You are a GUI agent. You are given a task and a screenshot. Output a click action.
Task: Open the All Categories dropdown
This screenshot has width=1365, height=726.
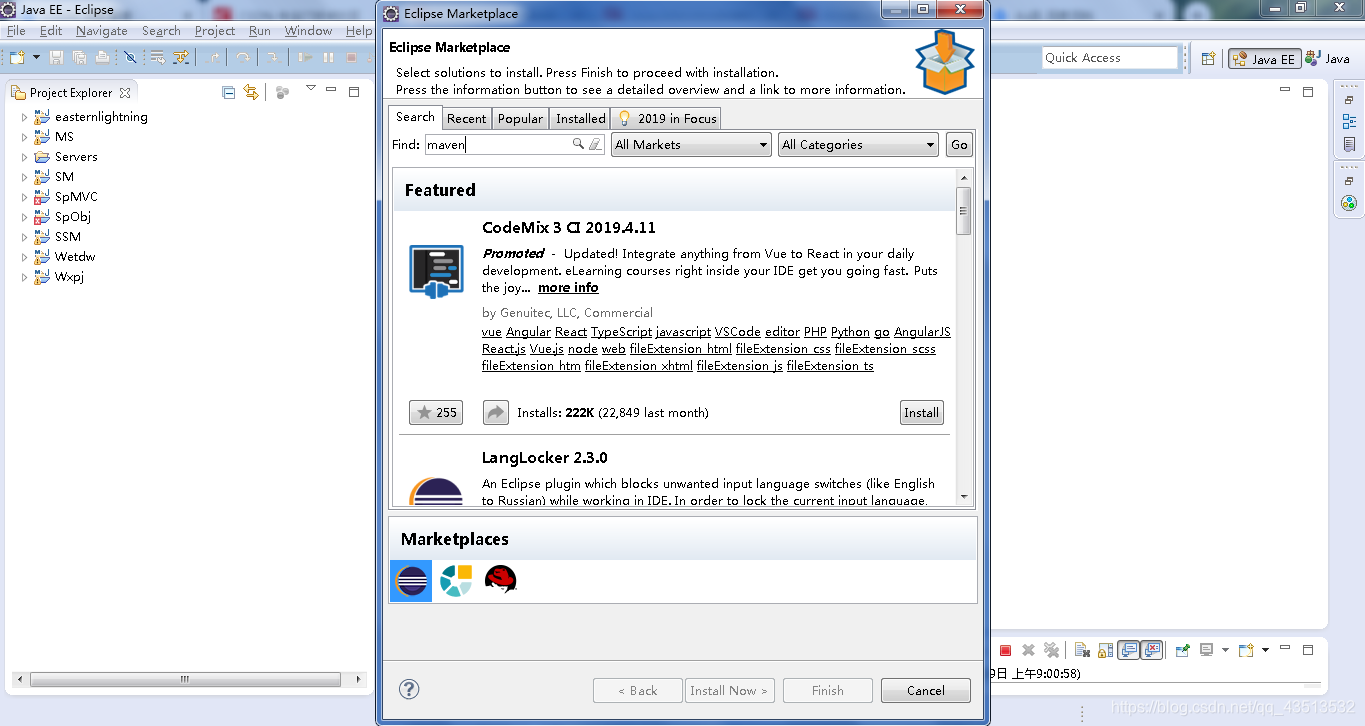click(858, 145)
